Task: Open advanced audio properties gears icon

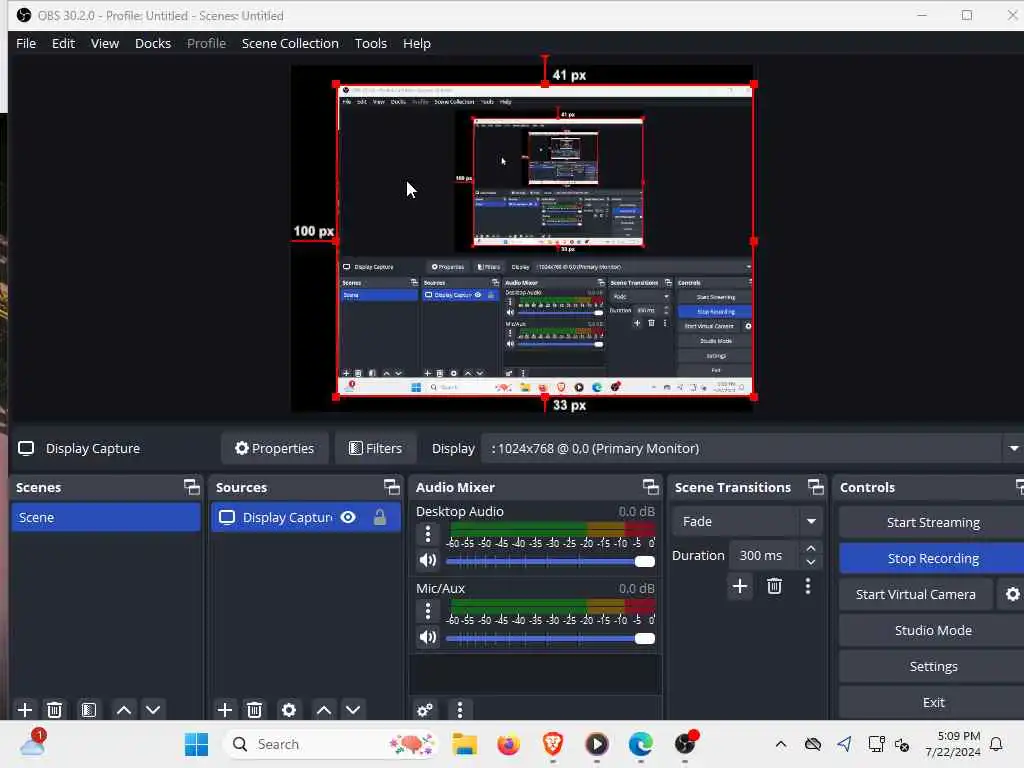Action: point(424,709)
